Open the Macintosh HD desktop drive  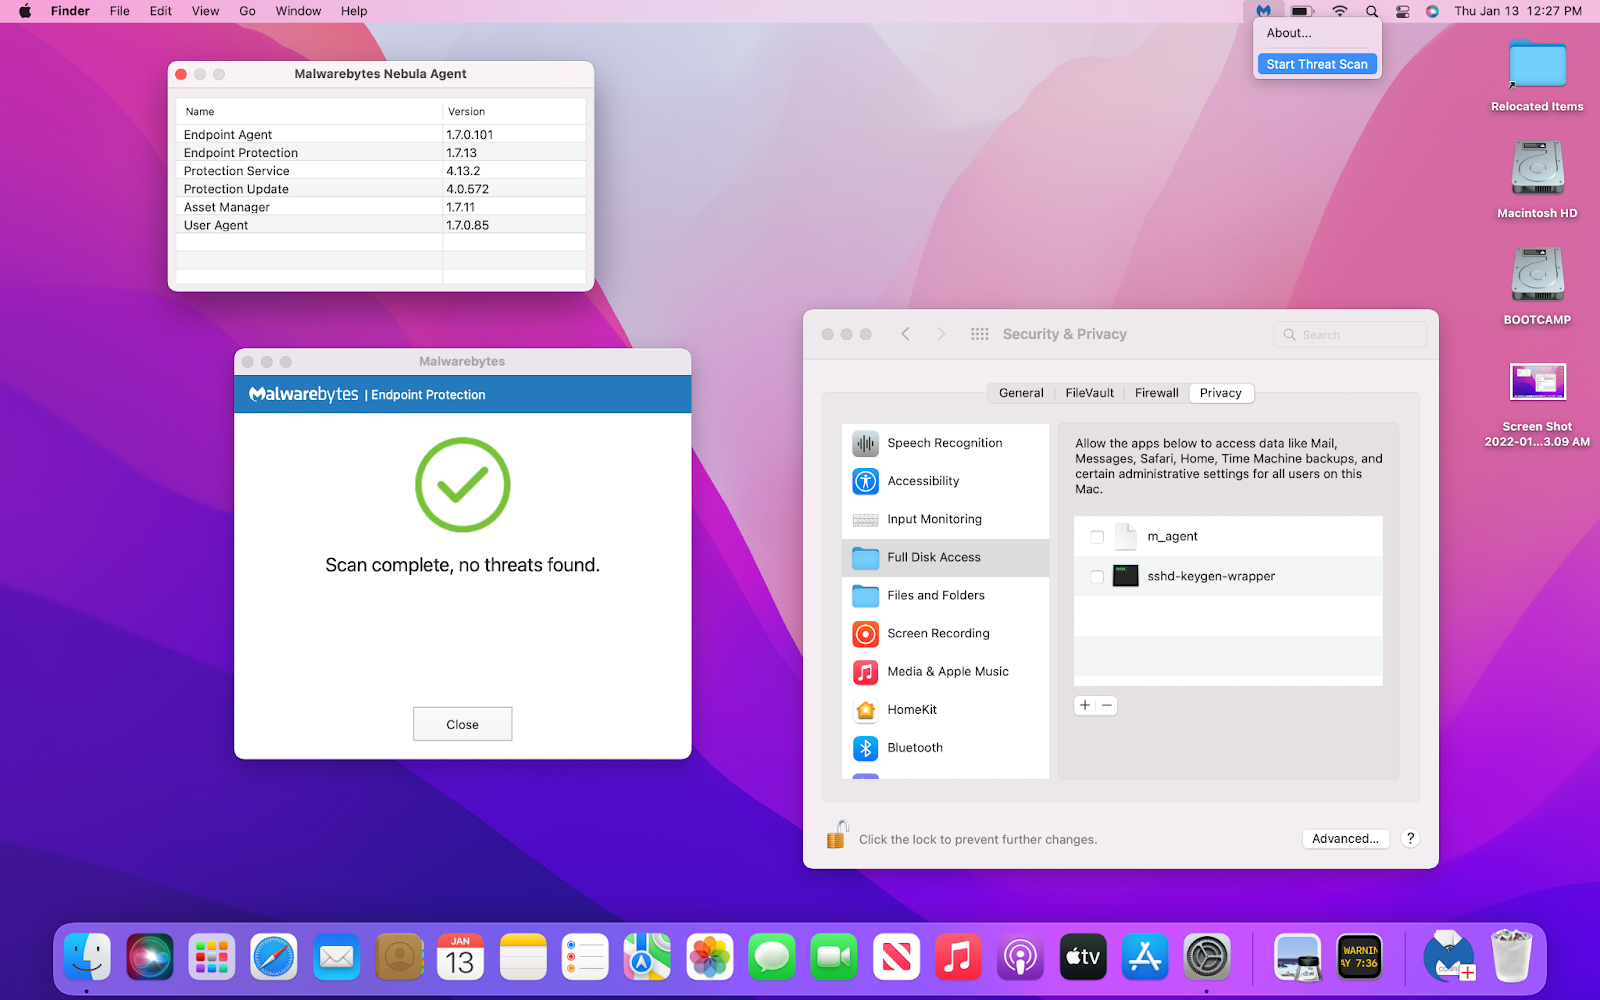tap(1536, 169)
